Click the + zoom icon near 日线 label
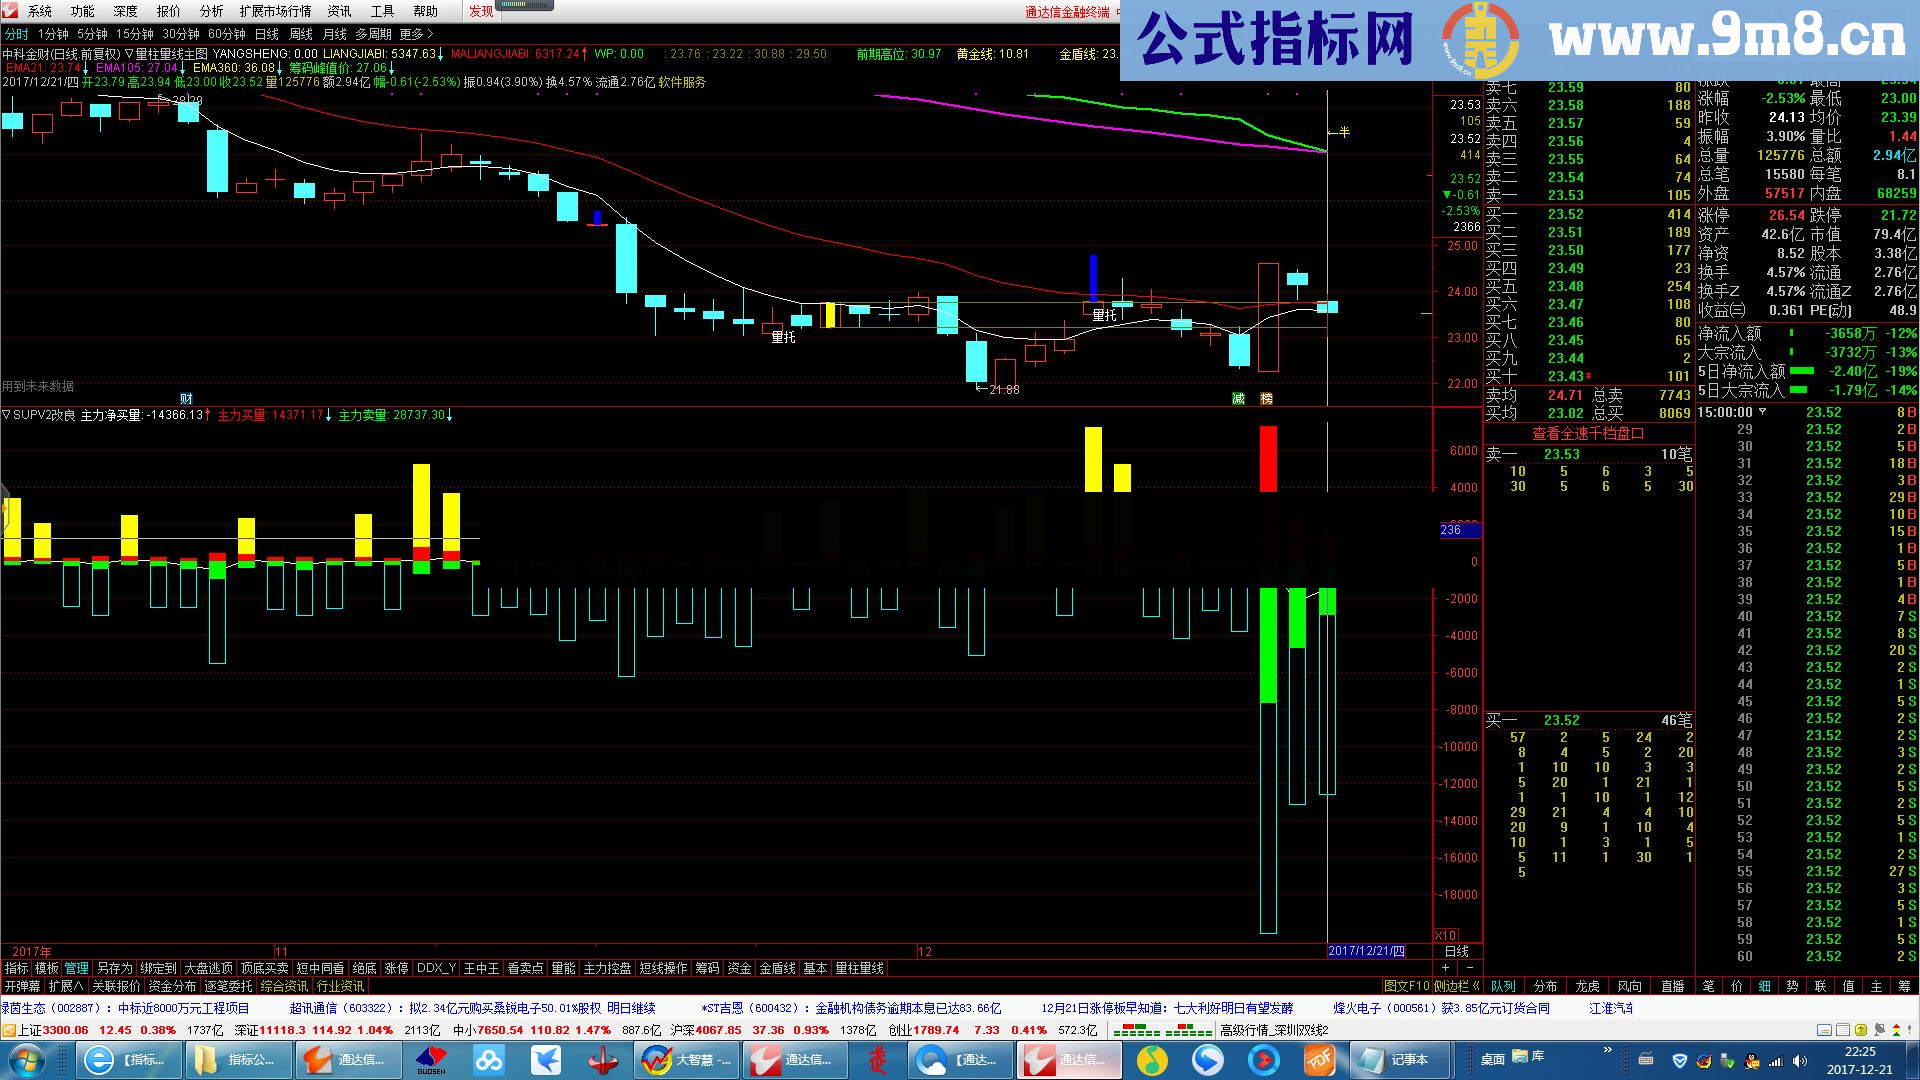The width and height of the screenshot is (1920, 1080). coord(1444,968)
